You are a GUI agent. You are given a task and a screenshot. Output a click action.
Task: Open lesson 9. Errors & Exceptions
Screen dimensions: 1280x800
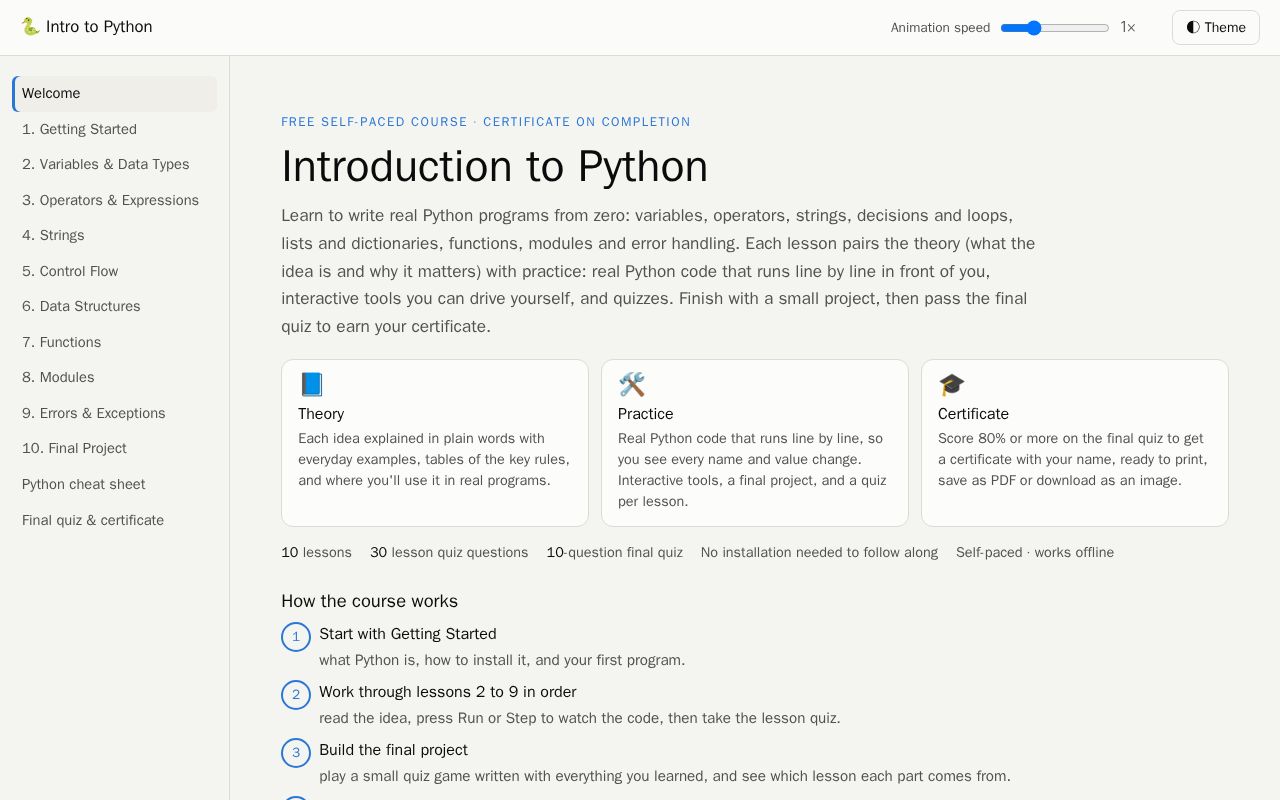click(x=114, y=413)
